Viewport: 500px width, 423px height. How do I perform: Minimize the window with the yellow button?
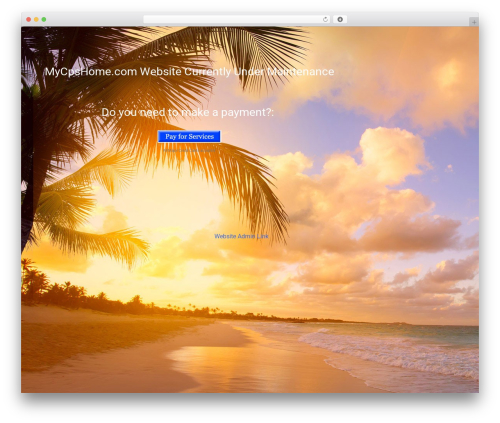click(x=36, y=20)
